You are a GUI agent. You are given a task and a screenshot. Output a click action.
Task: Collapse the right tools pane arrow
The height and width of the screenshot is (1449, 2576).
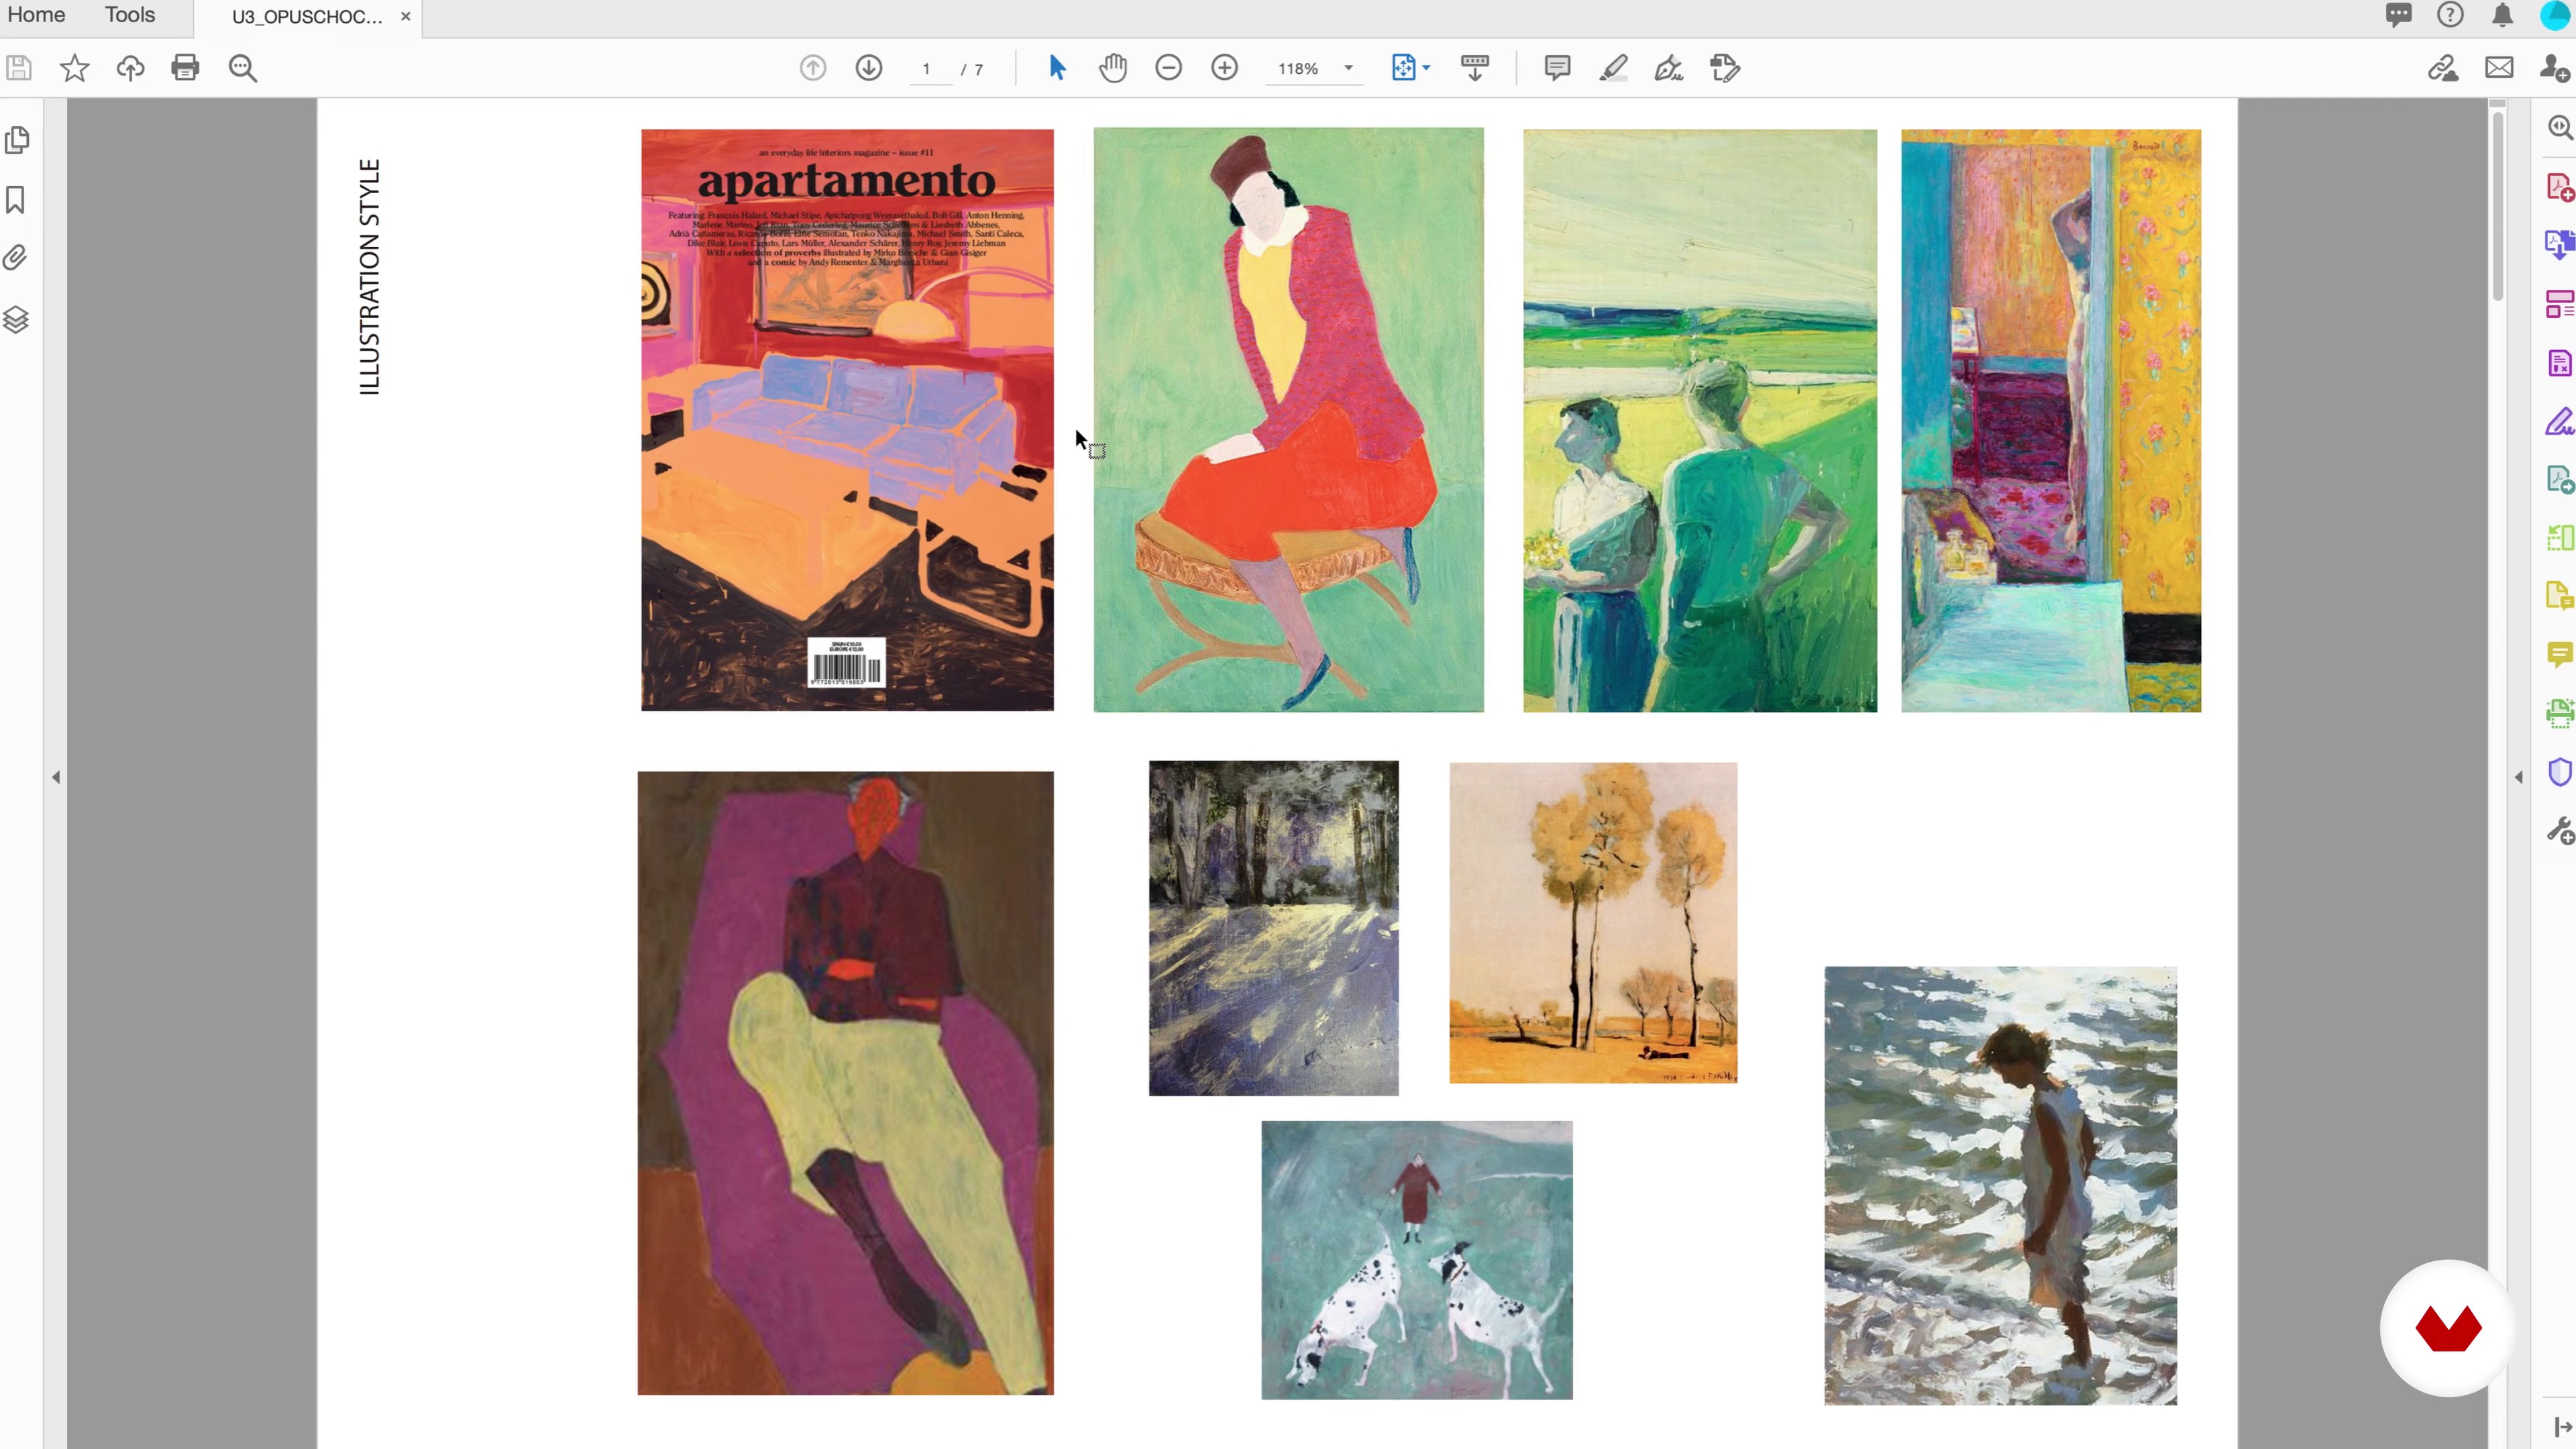pyautogui.click(x=2518, y=777)
